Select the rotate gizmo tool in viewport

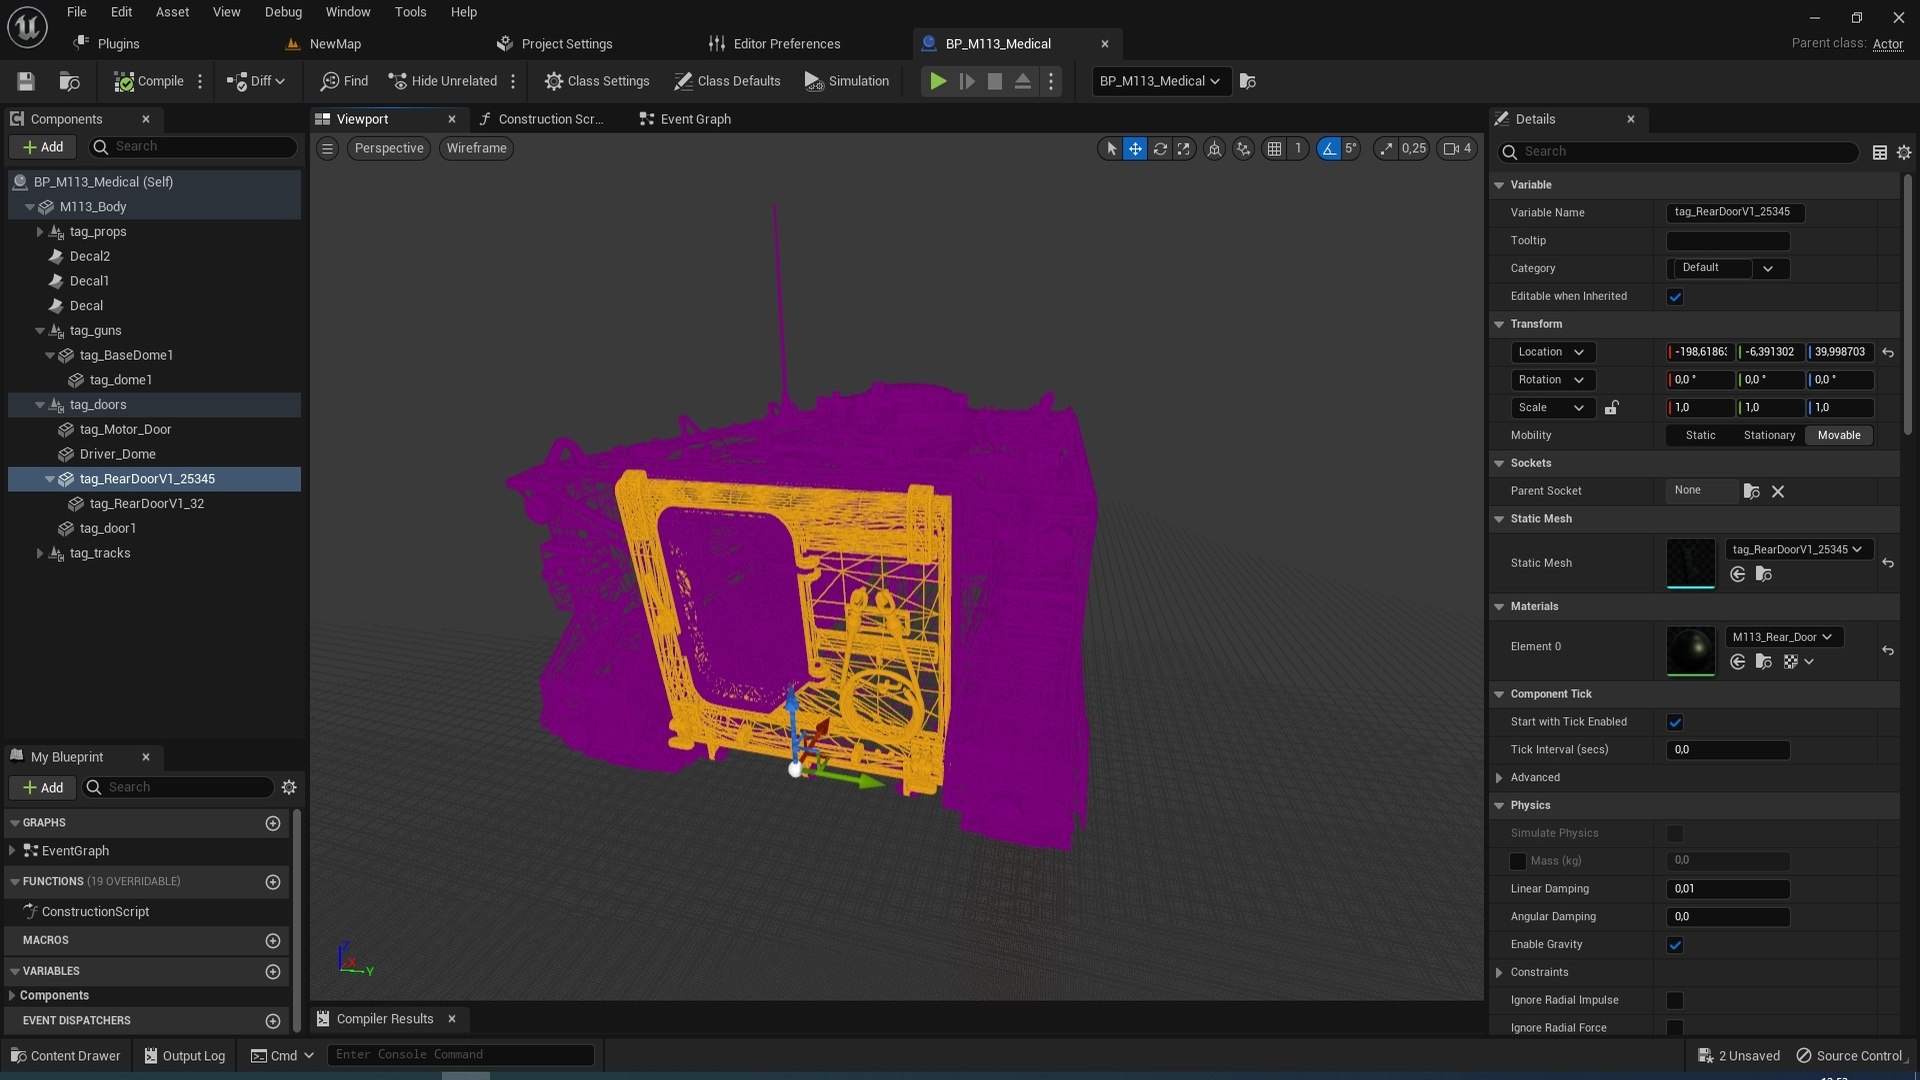1160,148
